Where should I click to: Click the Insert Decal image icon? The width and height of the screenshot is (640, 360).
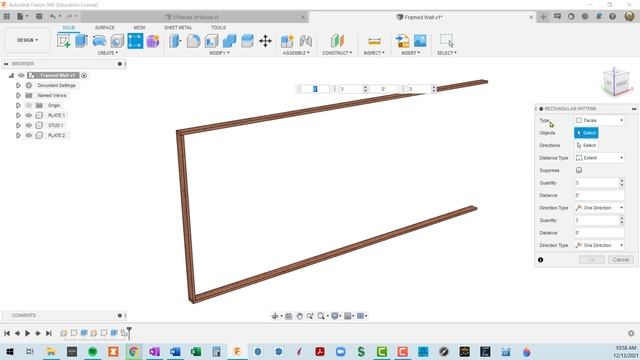click(420, 41)
